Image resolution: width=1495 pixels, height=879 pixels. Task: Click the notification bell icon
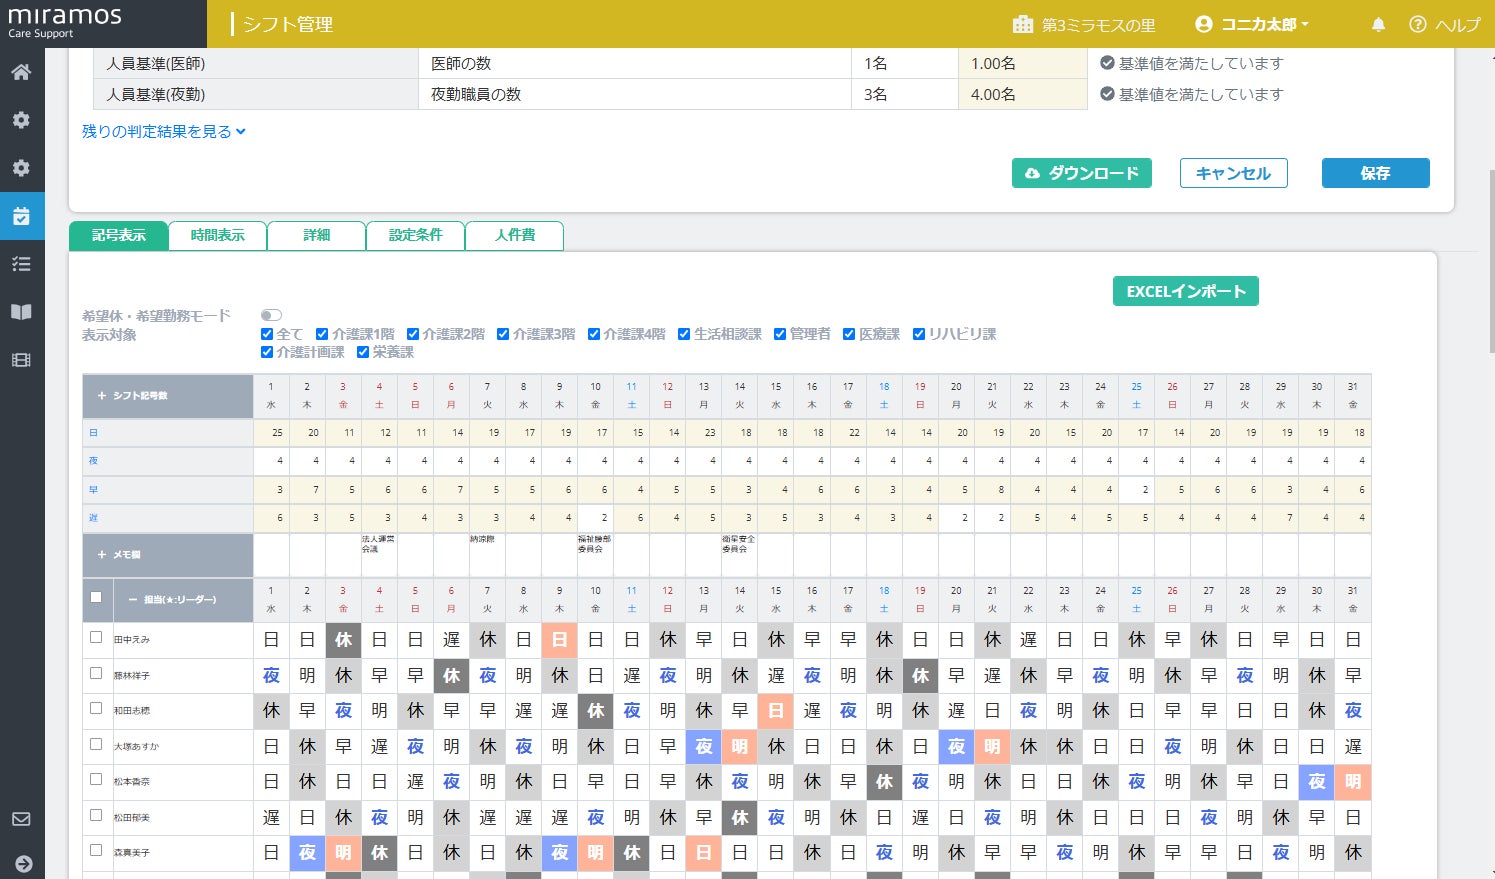[x=1378, y=25]
